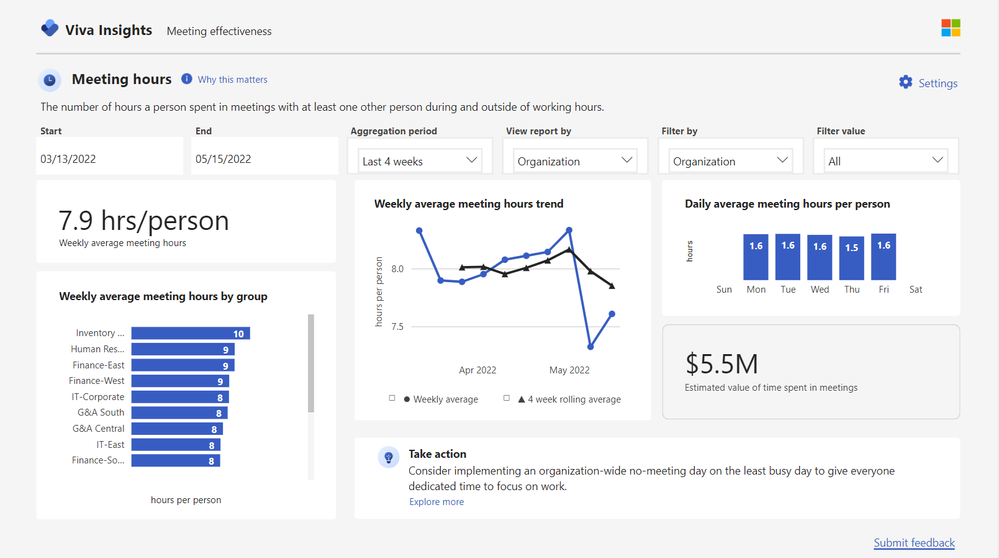The height and width of the screenshot is (558, 999).
Task: Click the group chart vertical scrollbar
Action: pyautogui.click(x=311, y=365)
